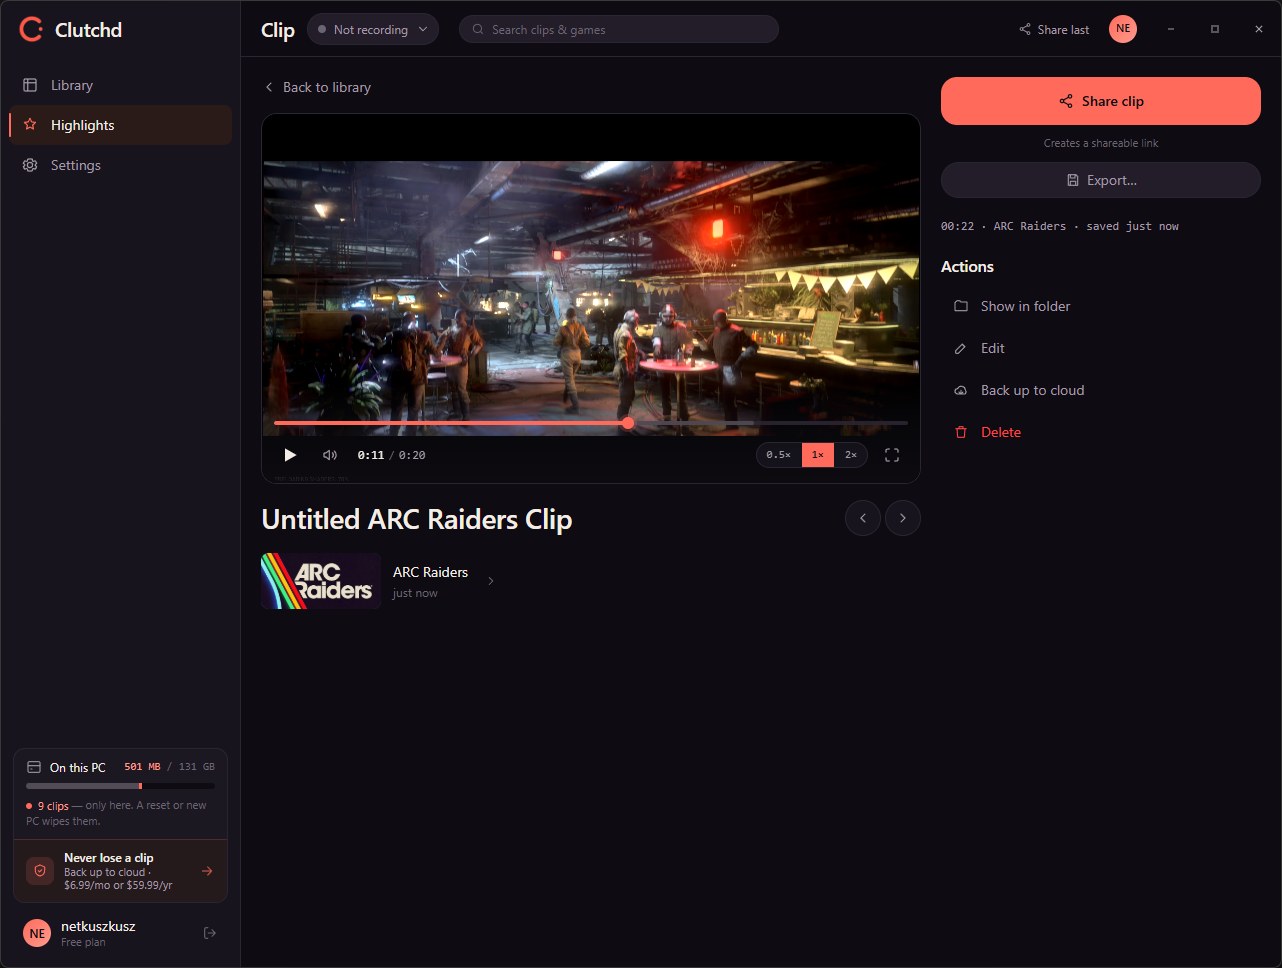The width and height of the screenshot is (1282, 968).
Task: Mute the clip volume icon
Action: [330, 455]
